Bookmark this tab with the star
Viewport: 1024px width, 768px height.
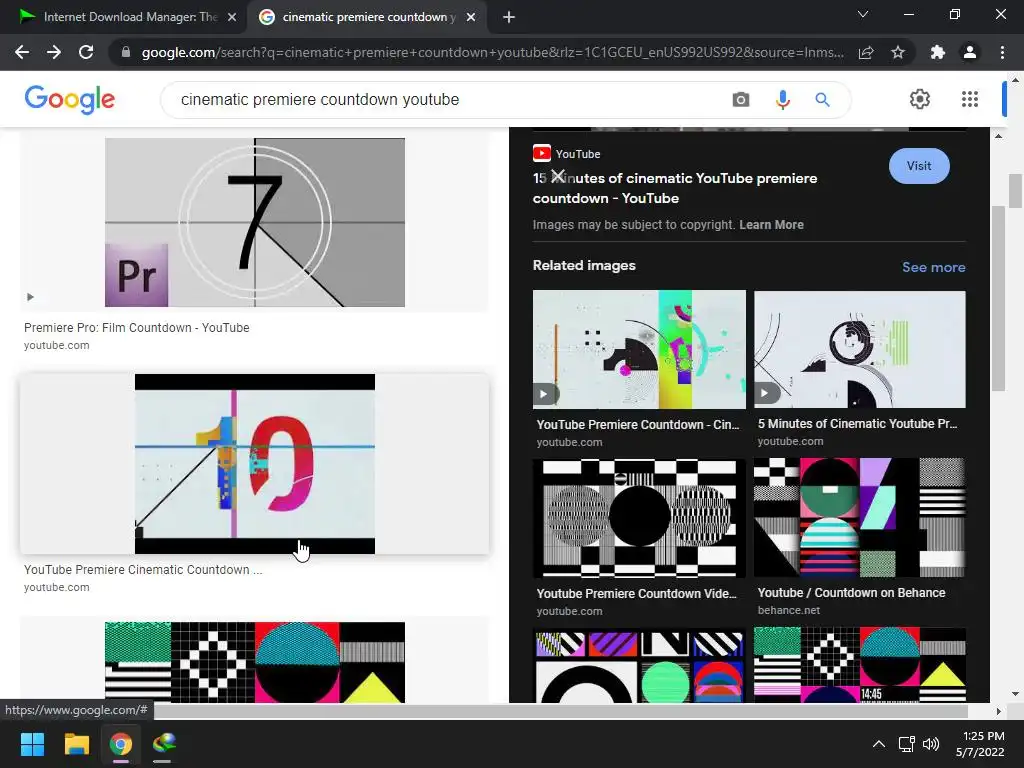click(898, 52)
